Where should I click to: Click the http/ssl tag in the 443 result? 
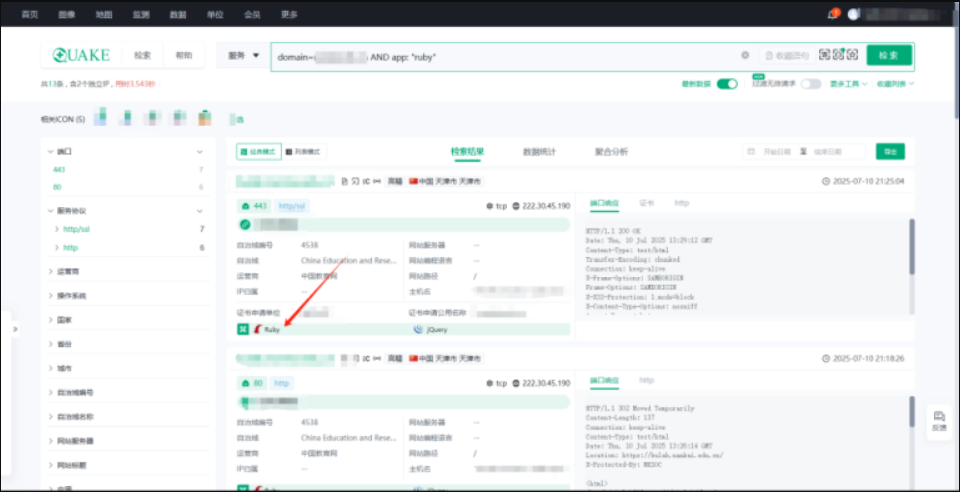pyautogui.click(x=292, y=206)
